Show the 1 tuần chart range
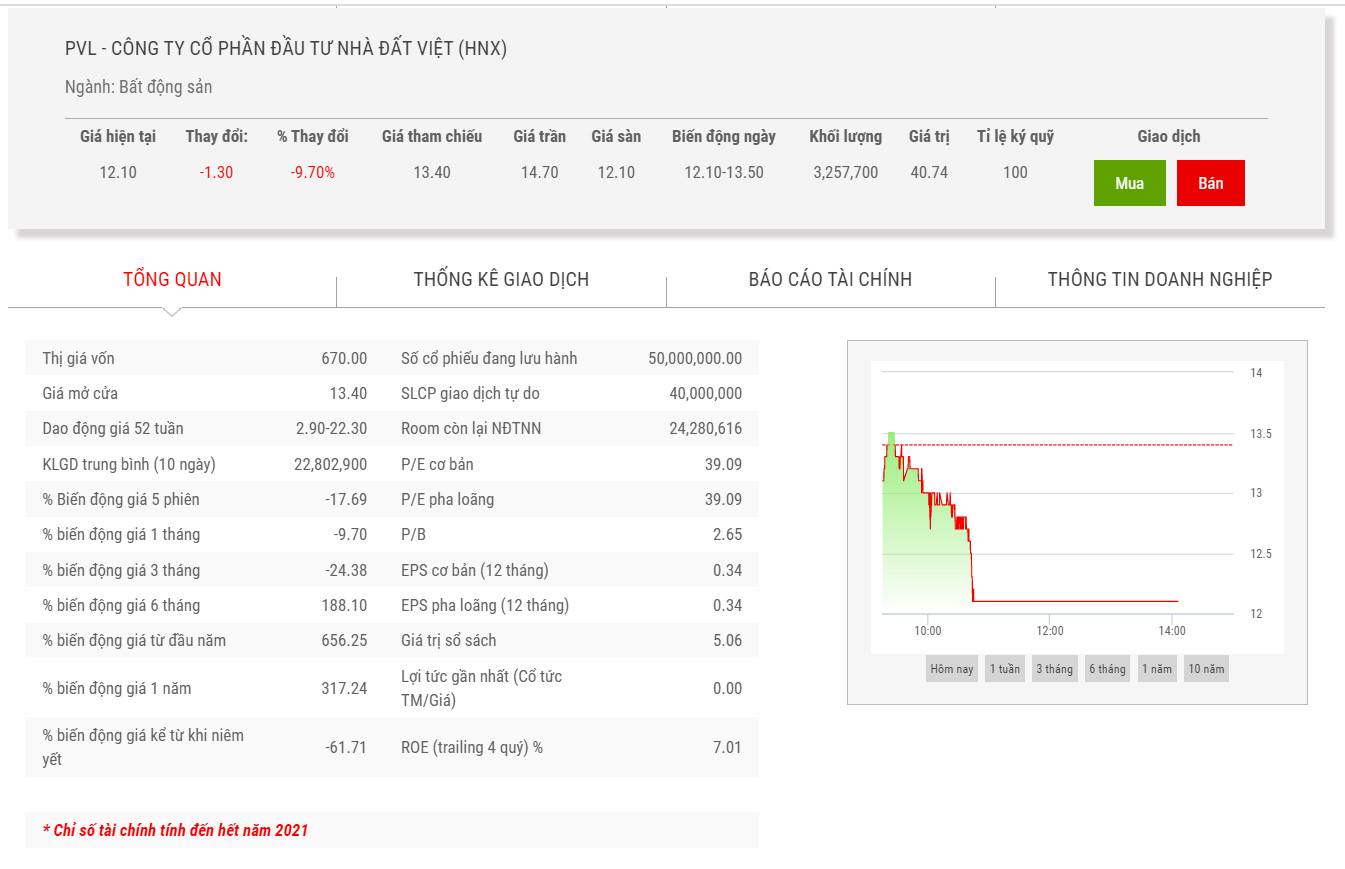This screenshot has height=869, width=1345. click(x=1005, y=669)
